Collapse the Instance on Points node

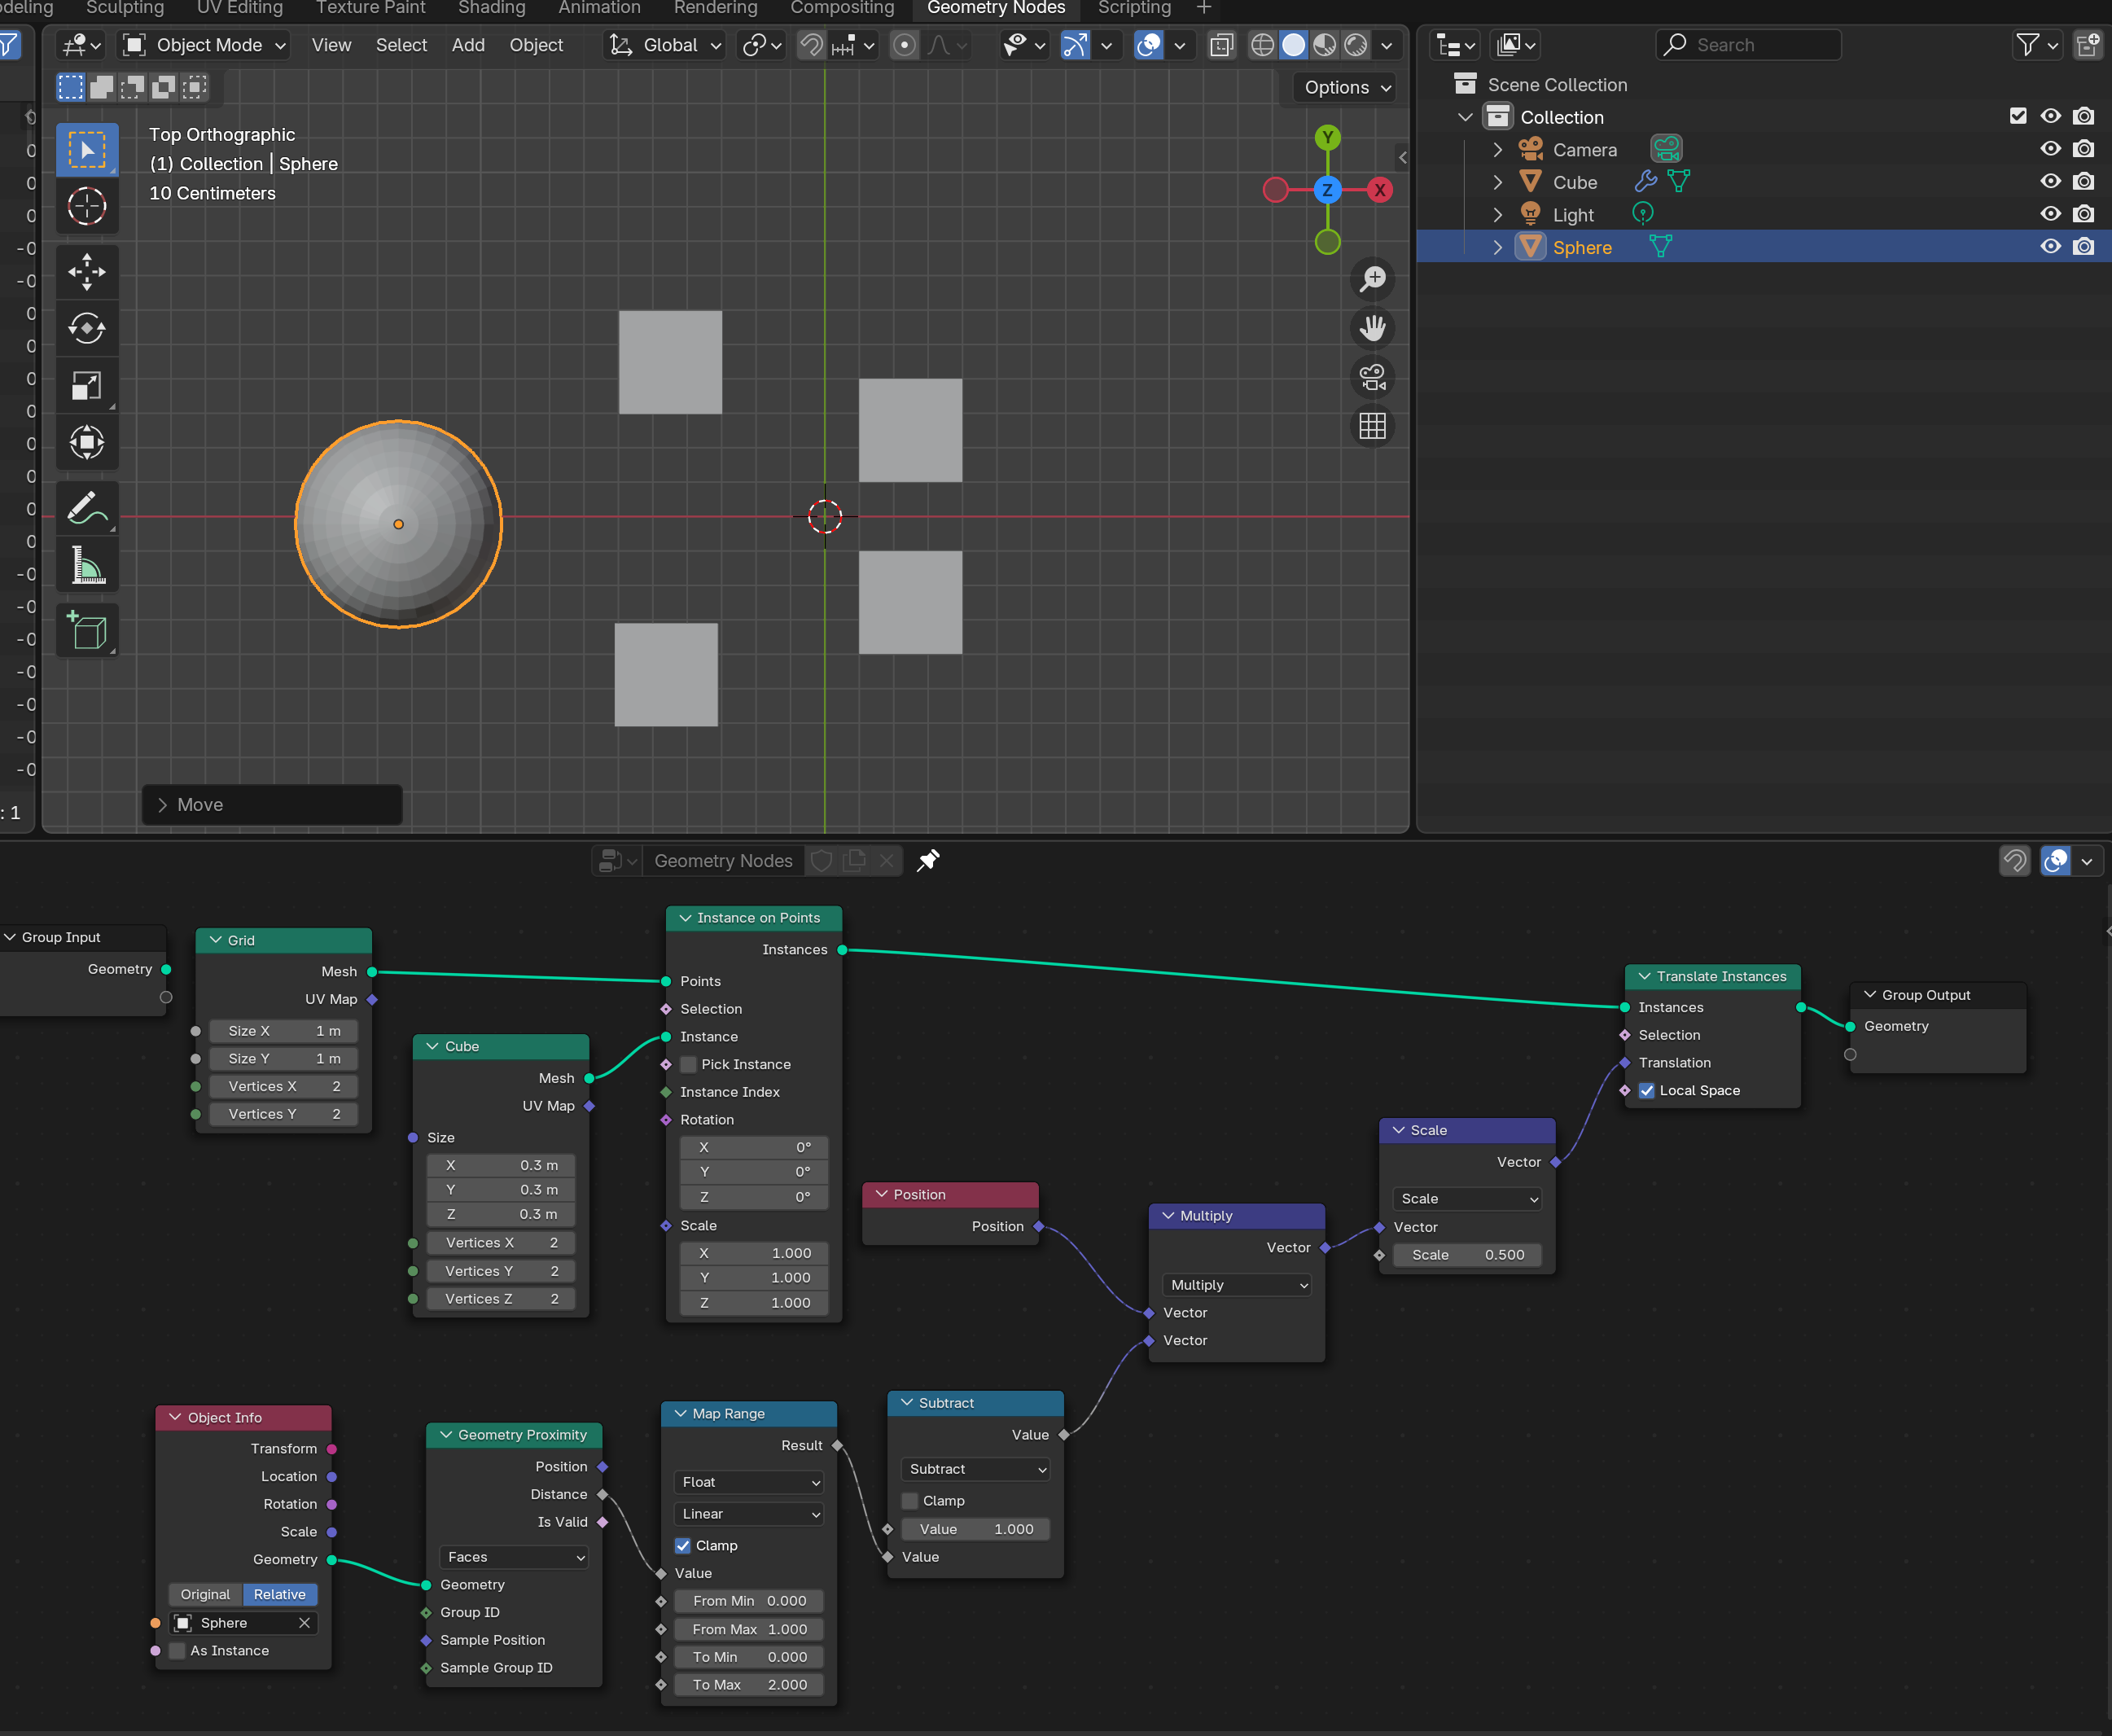pos(686,918)
